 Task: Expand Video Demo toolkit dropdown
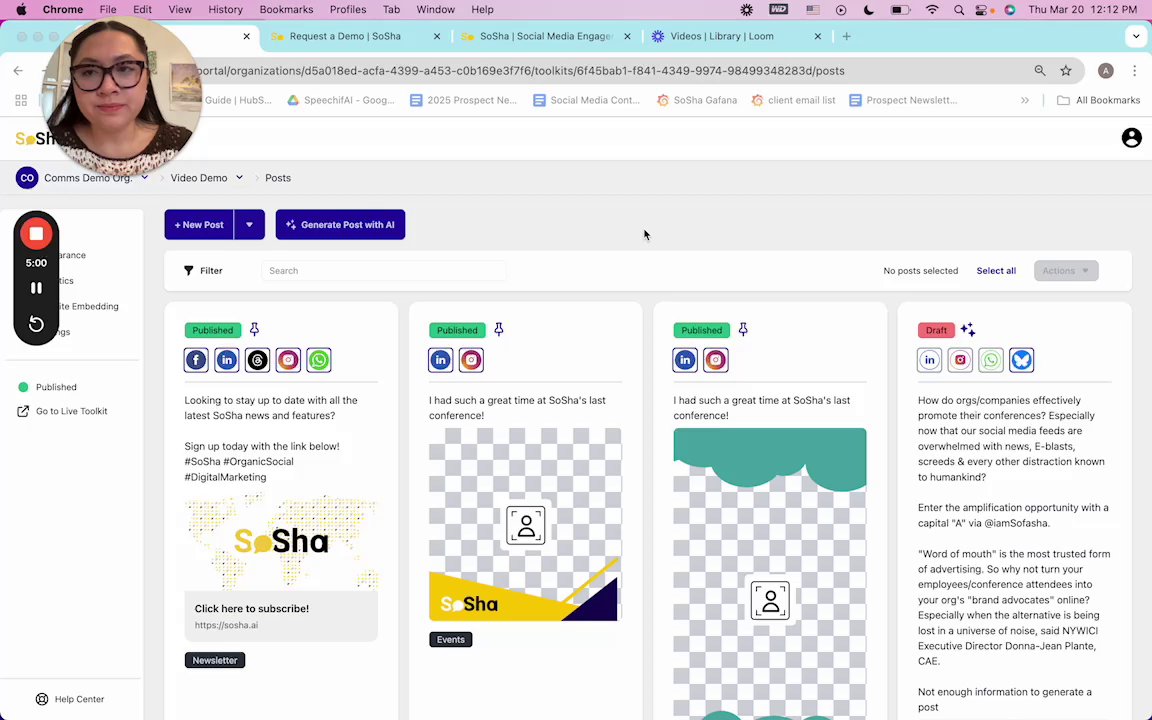[x=240, y=178]
